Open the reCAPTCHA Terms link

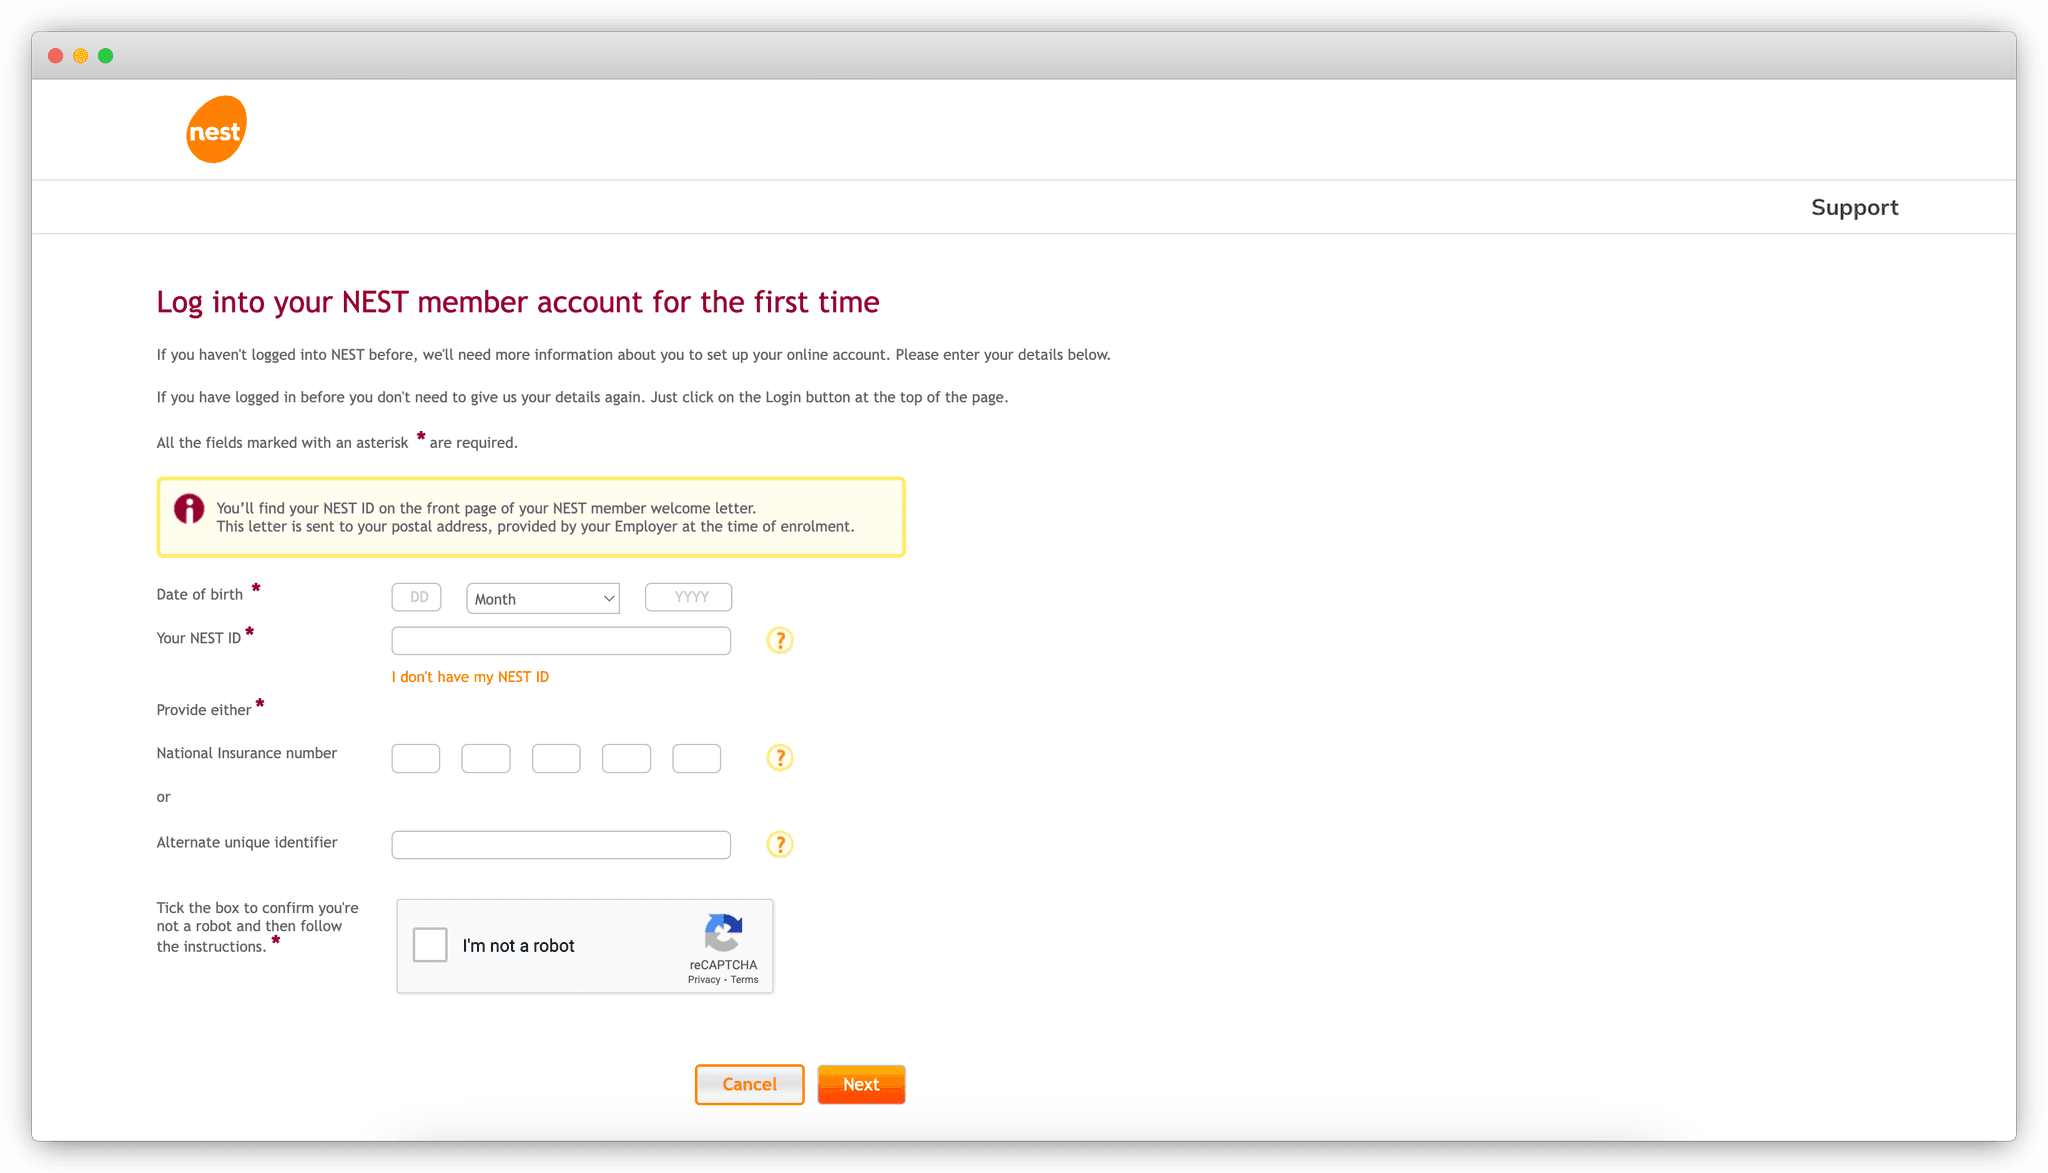743,979
